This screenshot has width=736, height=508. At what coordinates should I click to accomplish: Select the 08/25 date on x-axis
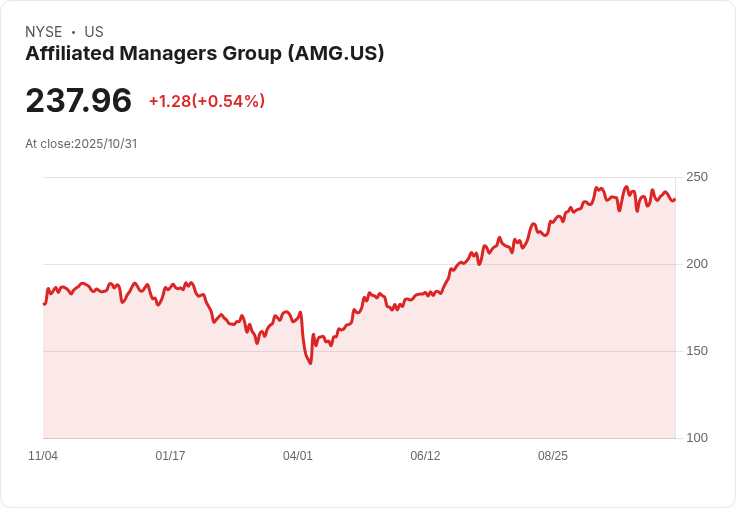[x=553, y=456]
